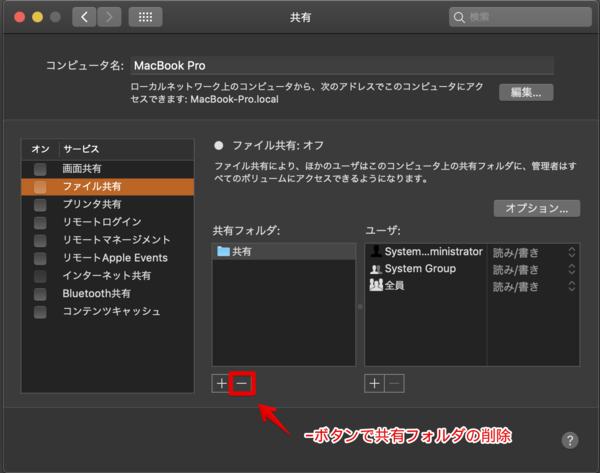Click the yellow minimize window button
600x473 pixels.
point(38,17)
